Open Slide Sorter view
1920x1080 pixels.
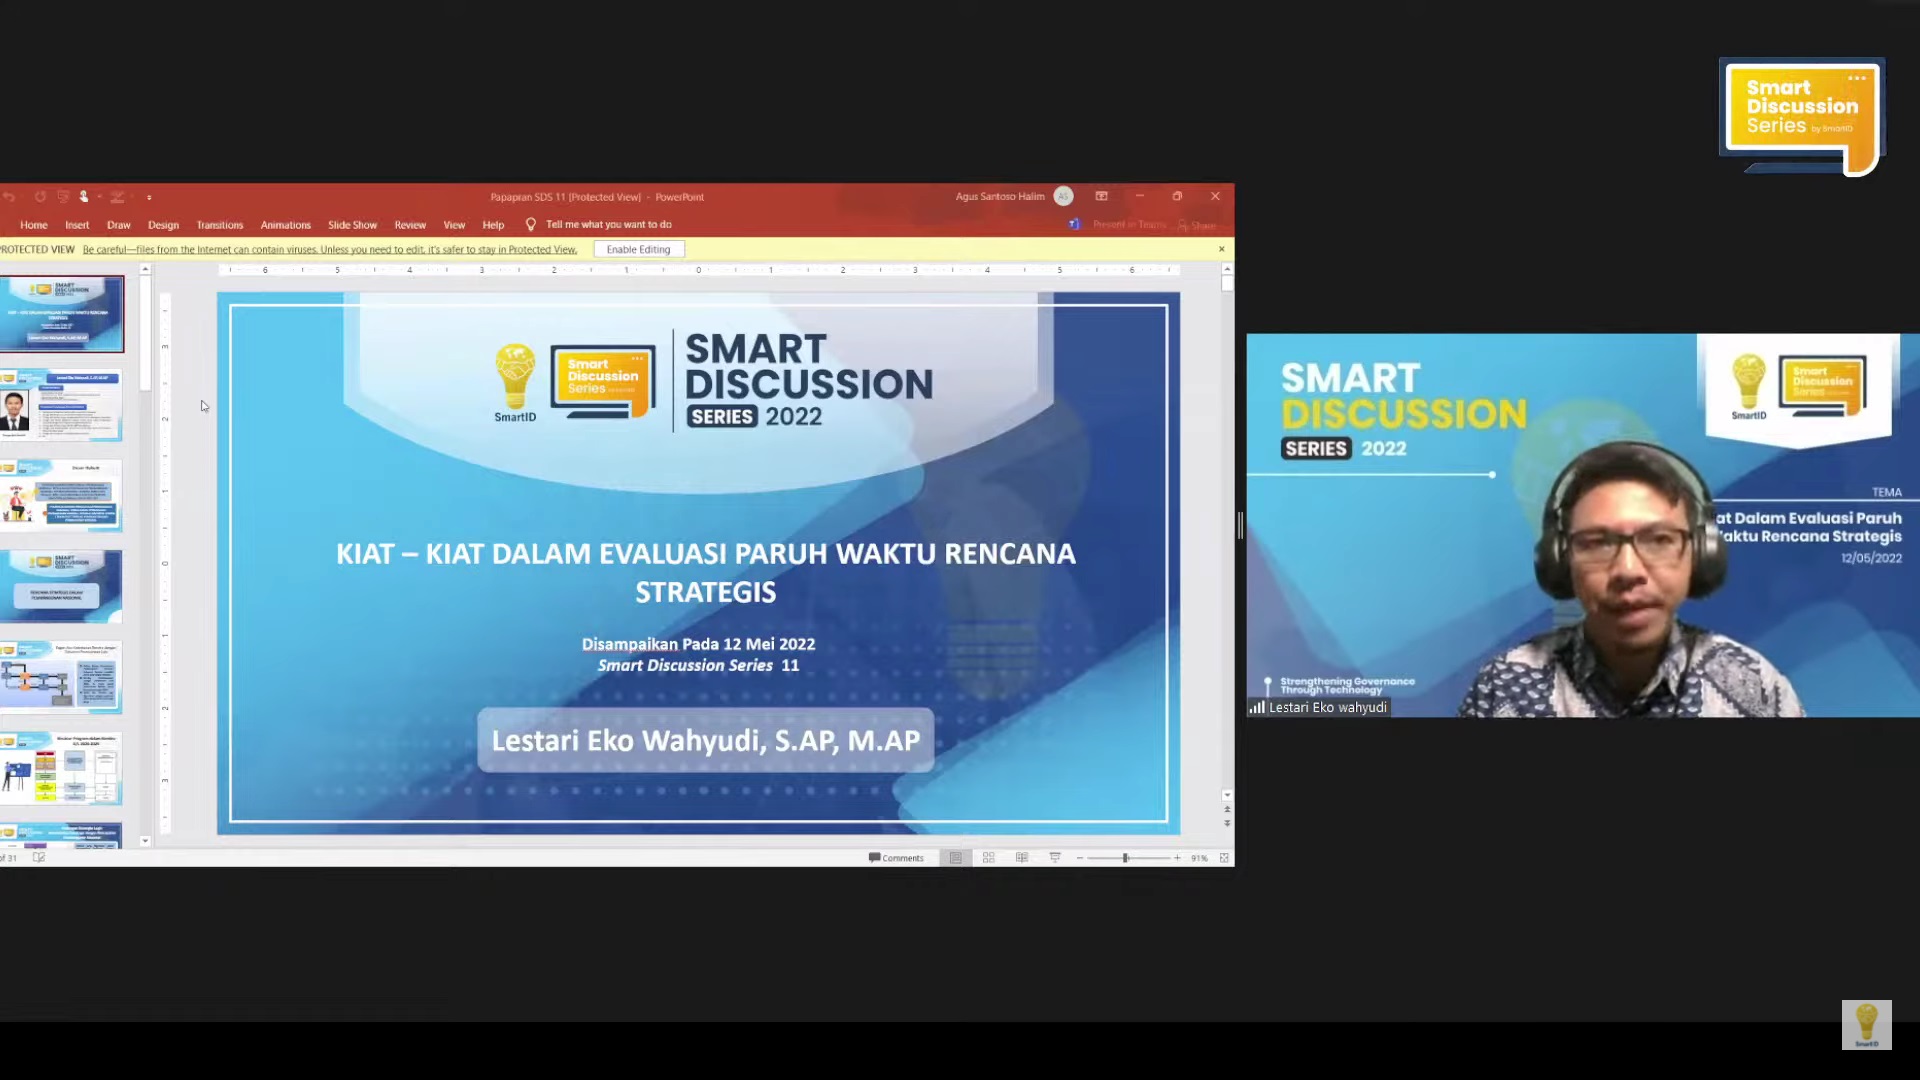pos(988,858)
